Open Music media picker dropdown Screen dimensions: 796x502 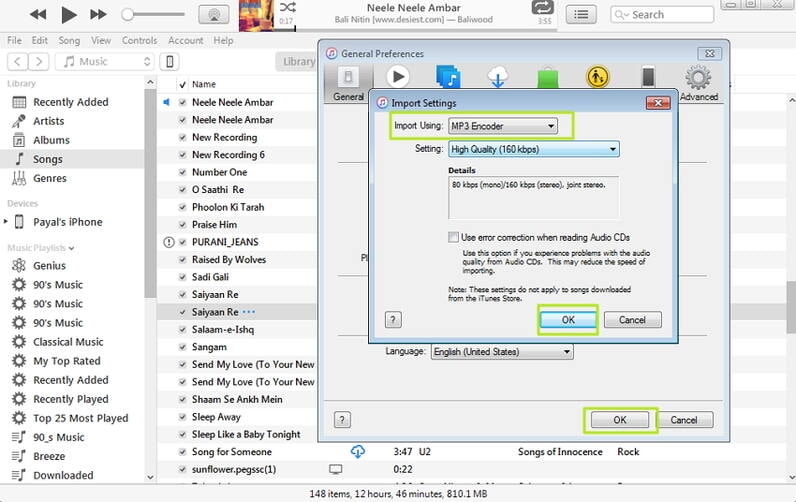click(105, 62)
